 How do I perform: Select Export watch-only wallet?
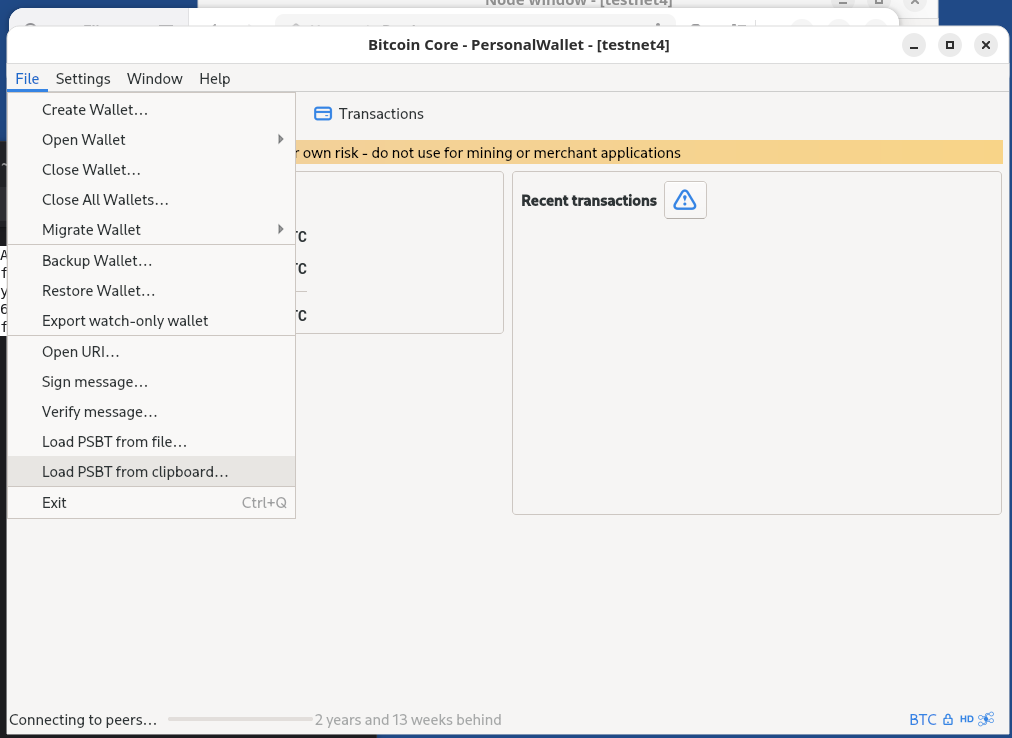(x=151, y=321)
